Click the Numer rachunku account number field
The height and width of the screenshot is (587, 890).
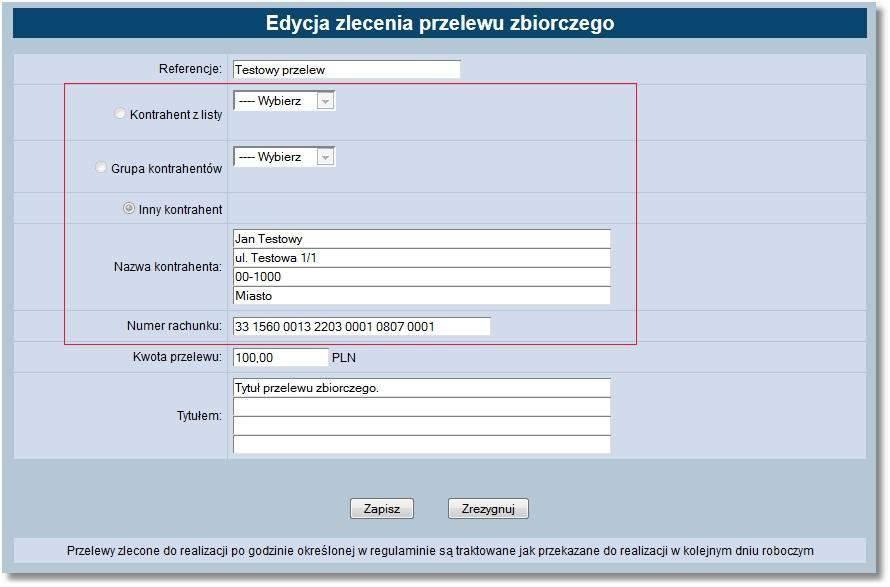(362, 326)
